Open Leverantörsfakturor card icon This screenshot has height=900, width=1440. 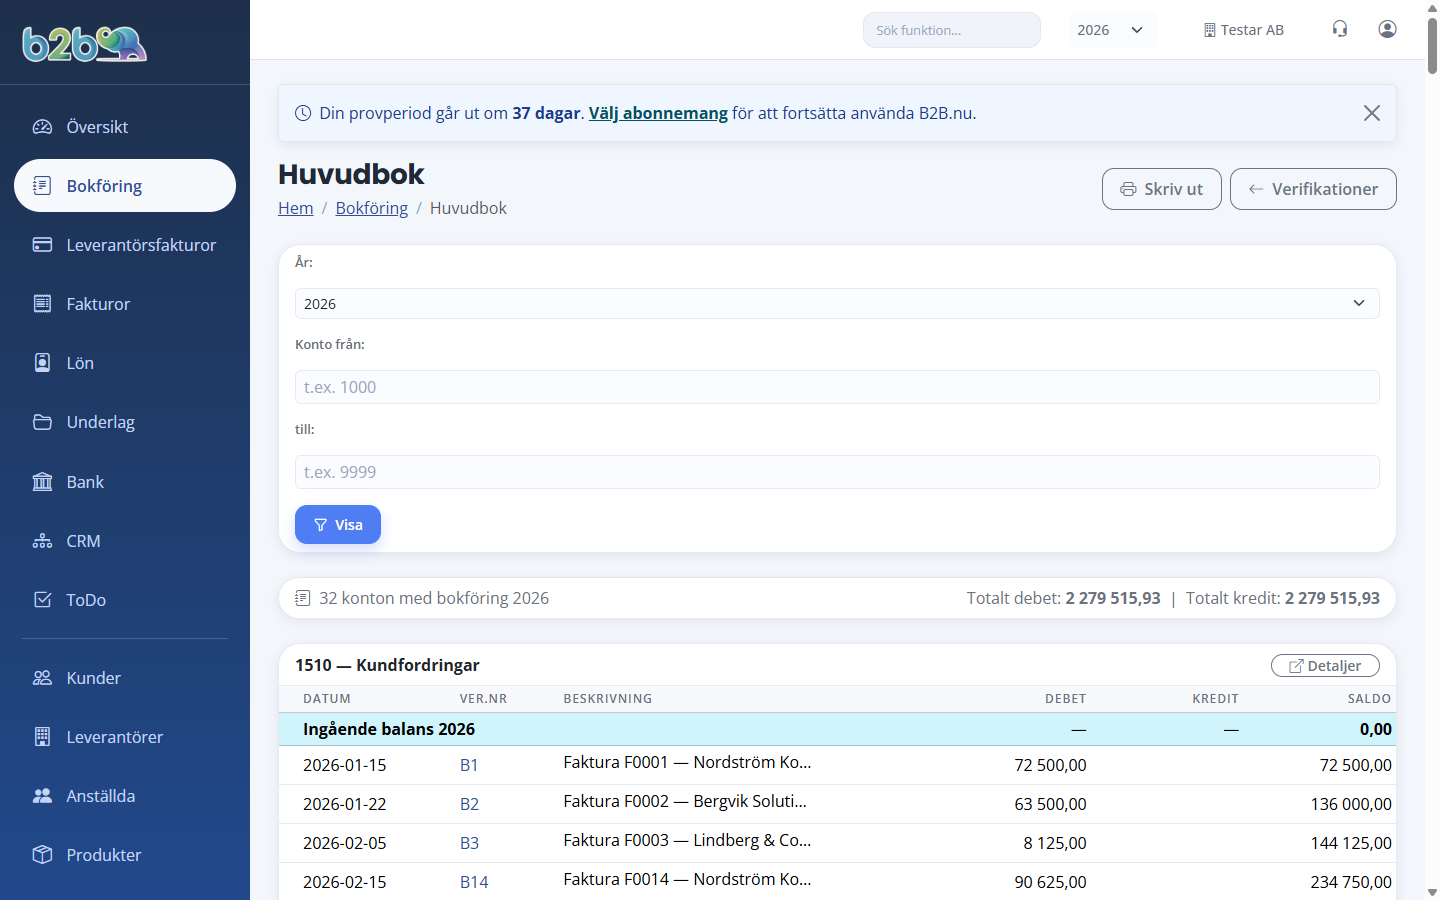pos(42,245)
